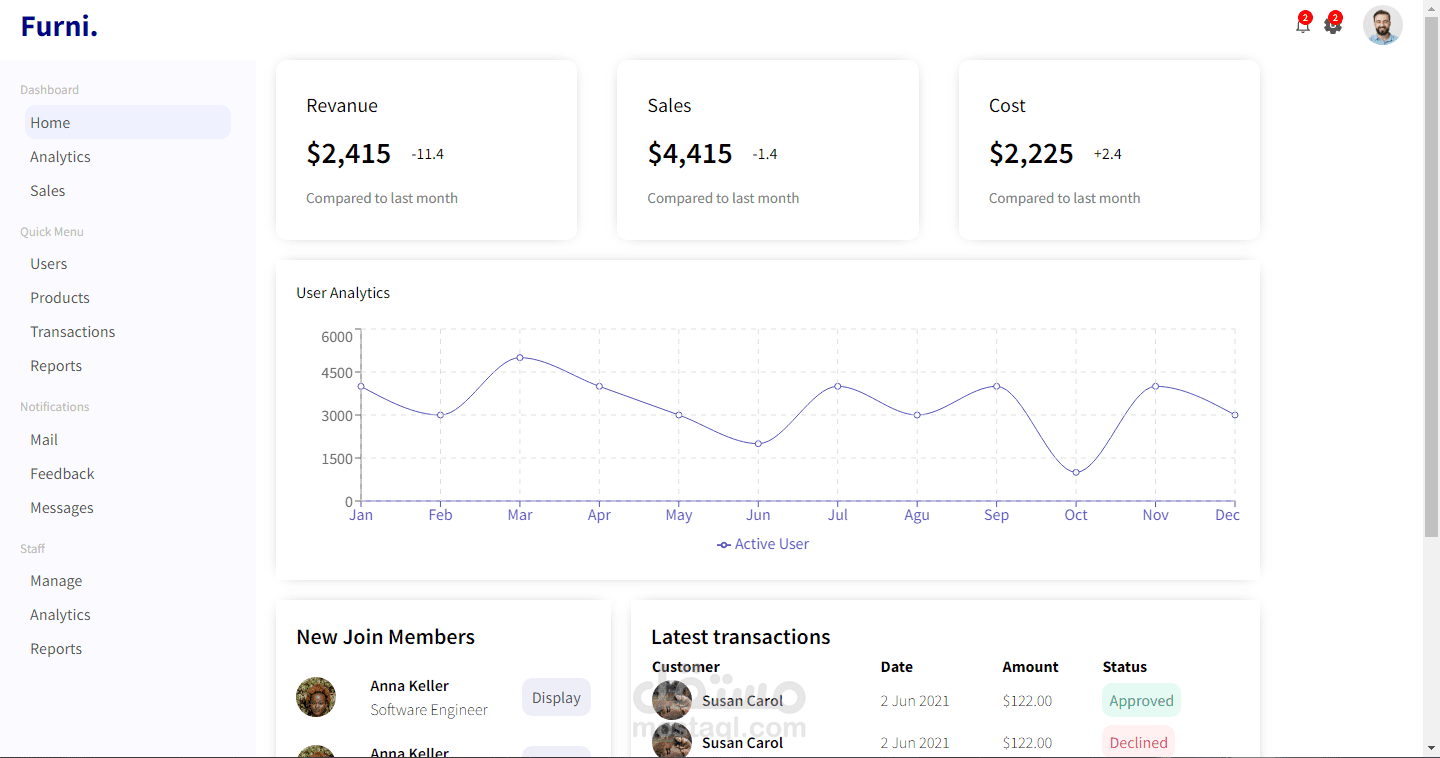Toggle Active User legend in chart

point(763,544)
